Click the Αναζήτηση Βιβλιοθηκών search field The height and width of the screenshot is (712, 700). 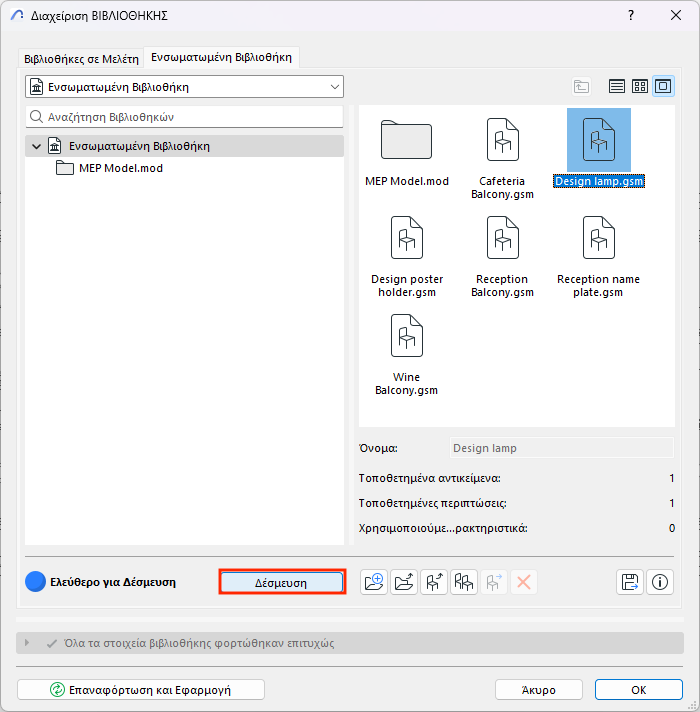[x=184, y=117]
